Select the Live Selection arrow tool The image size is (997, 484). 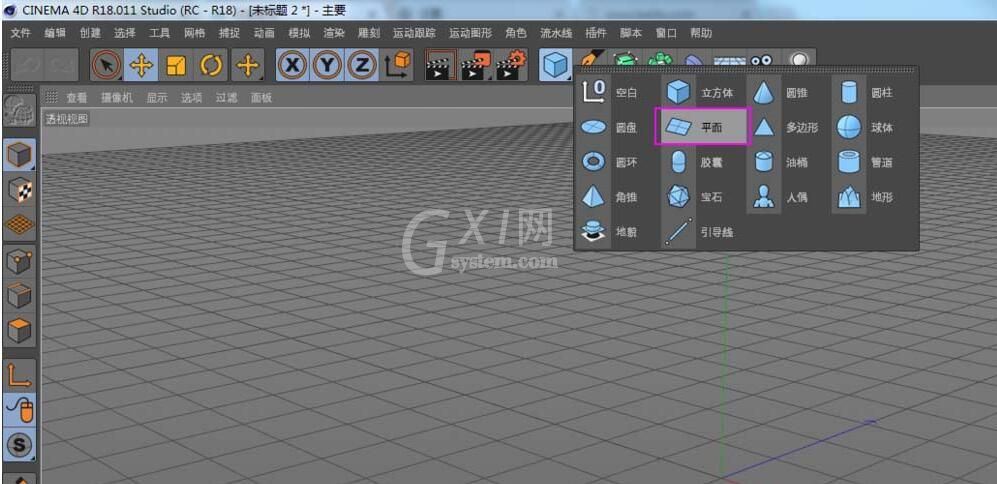point(106,65)
